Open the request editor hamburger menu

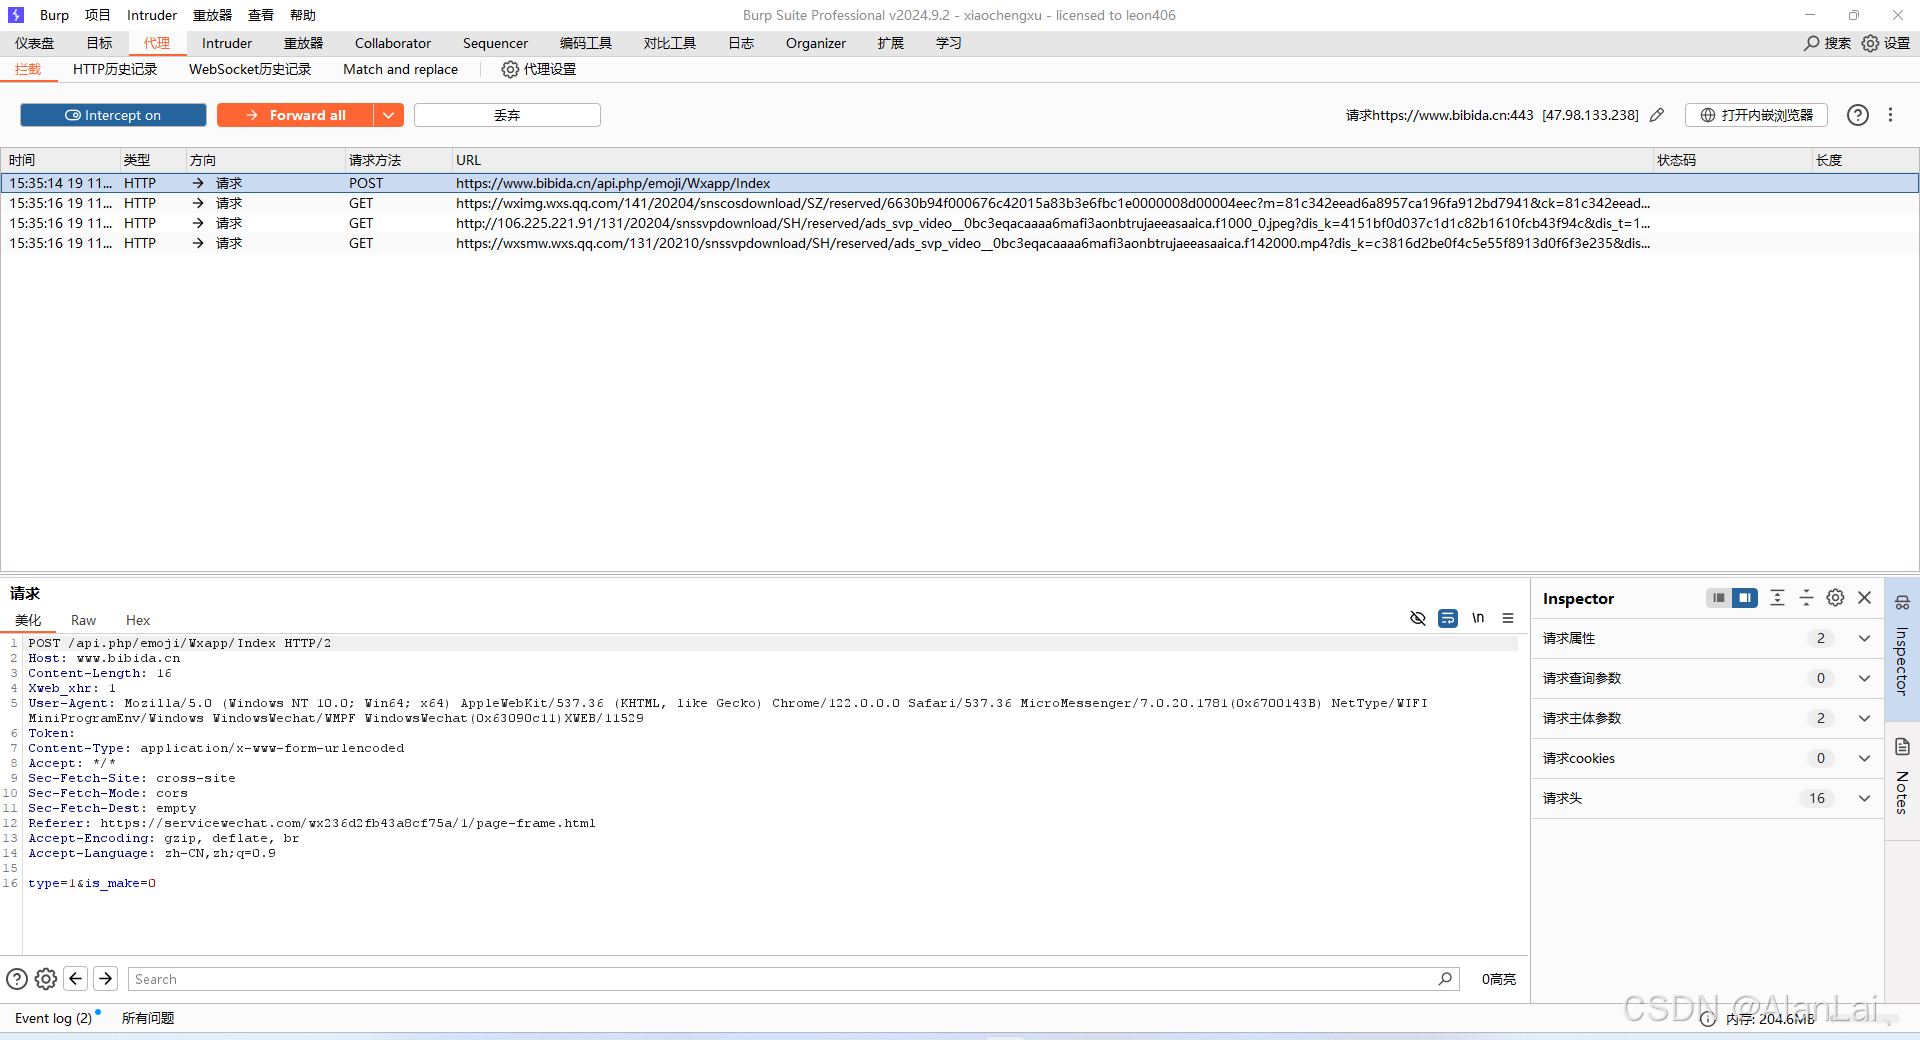1508,618
